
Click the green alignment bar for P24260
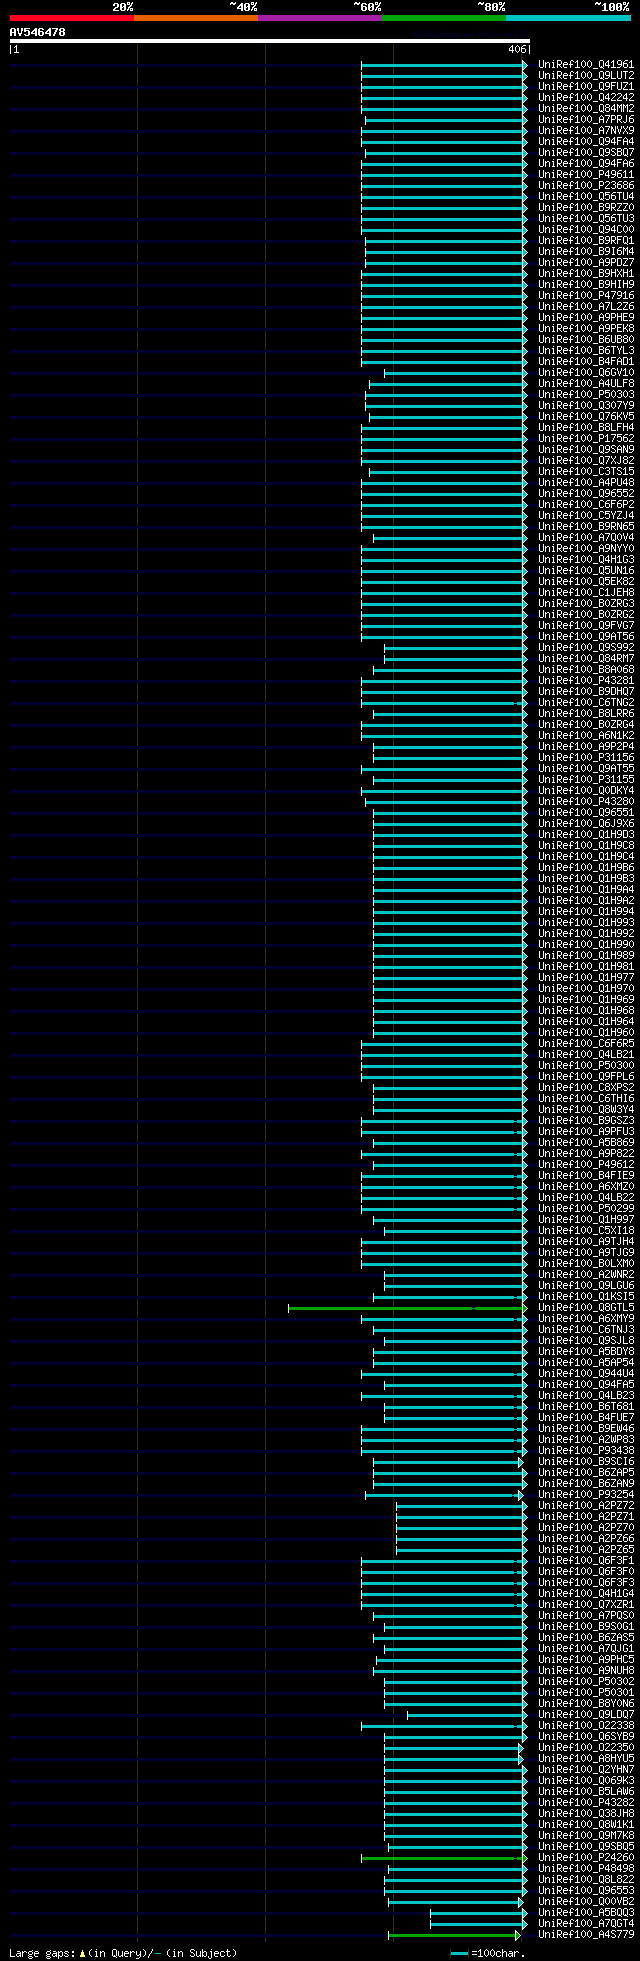pyautogui.click(x=444, y=1858)
